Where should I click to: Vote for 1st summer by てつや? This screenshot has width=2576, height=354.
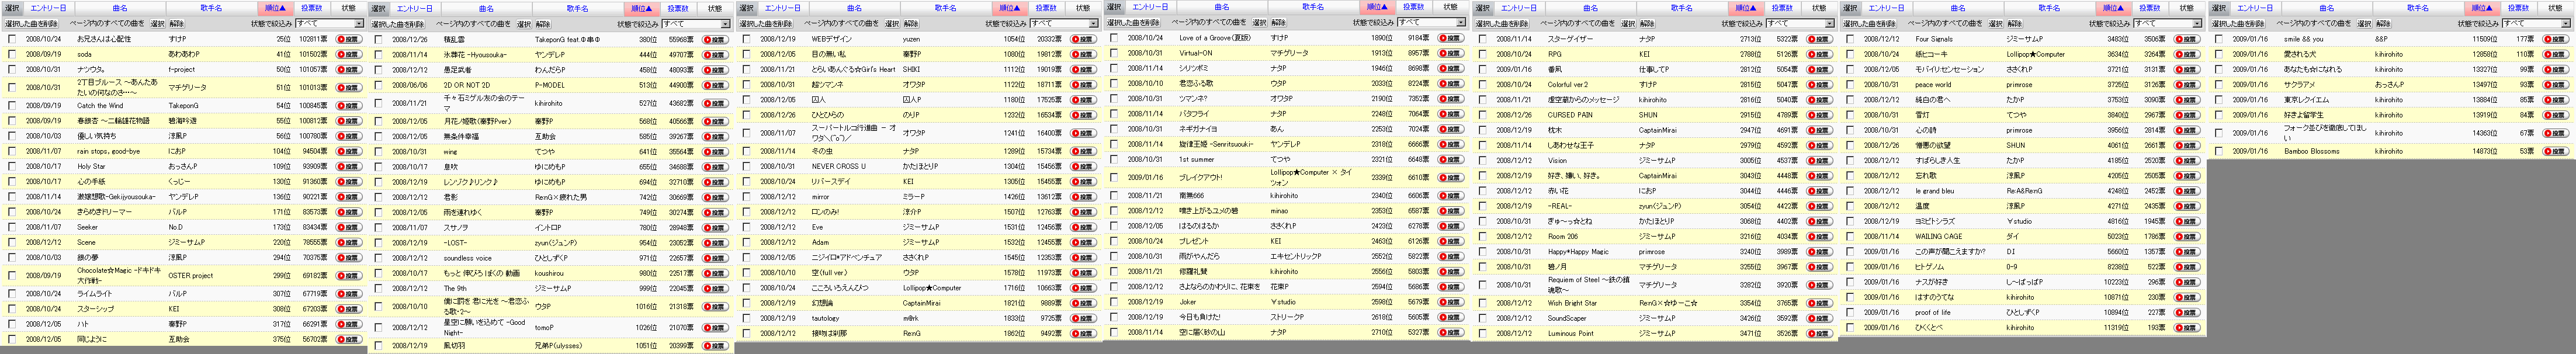[x=1450, y=159]
